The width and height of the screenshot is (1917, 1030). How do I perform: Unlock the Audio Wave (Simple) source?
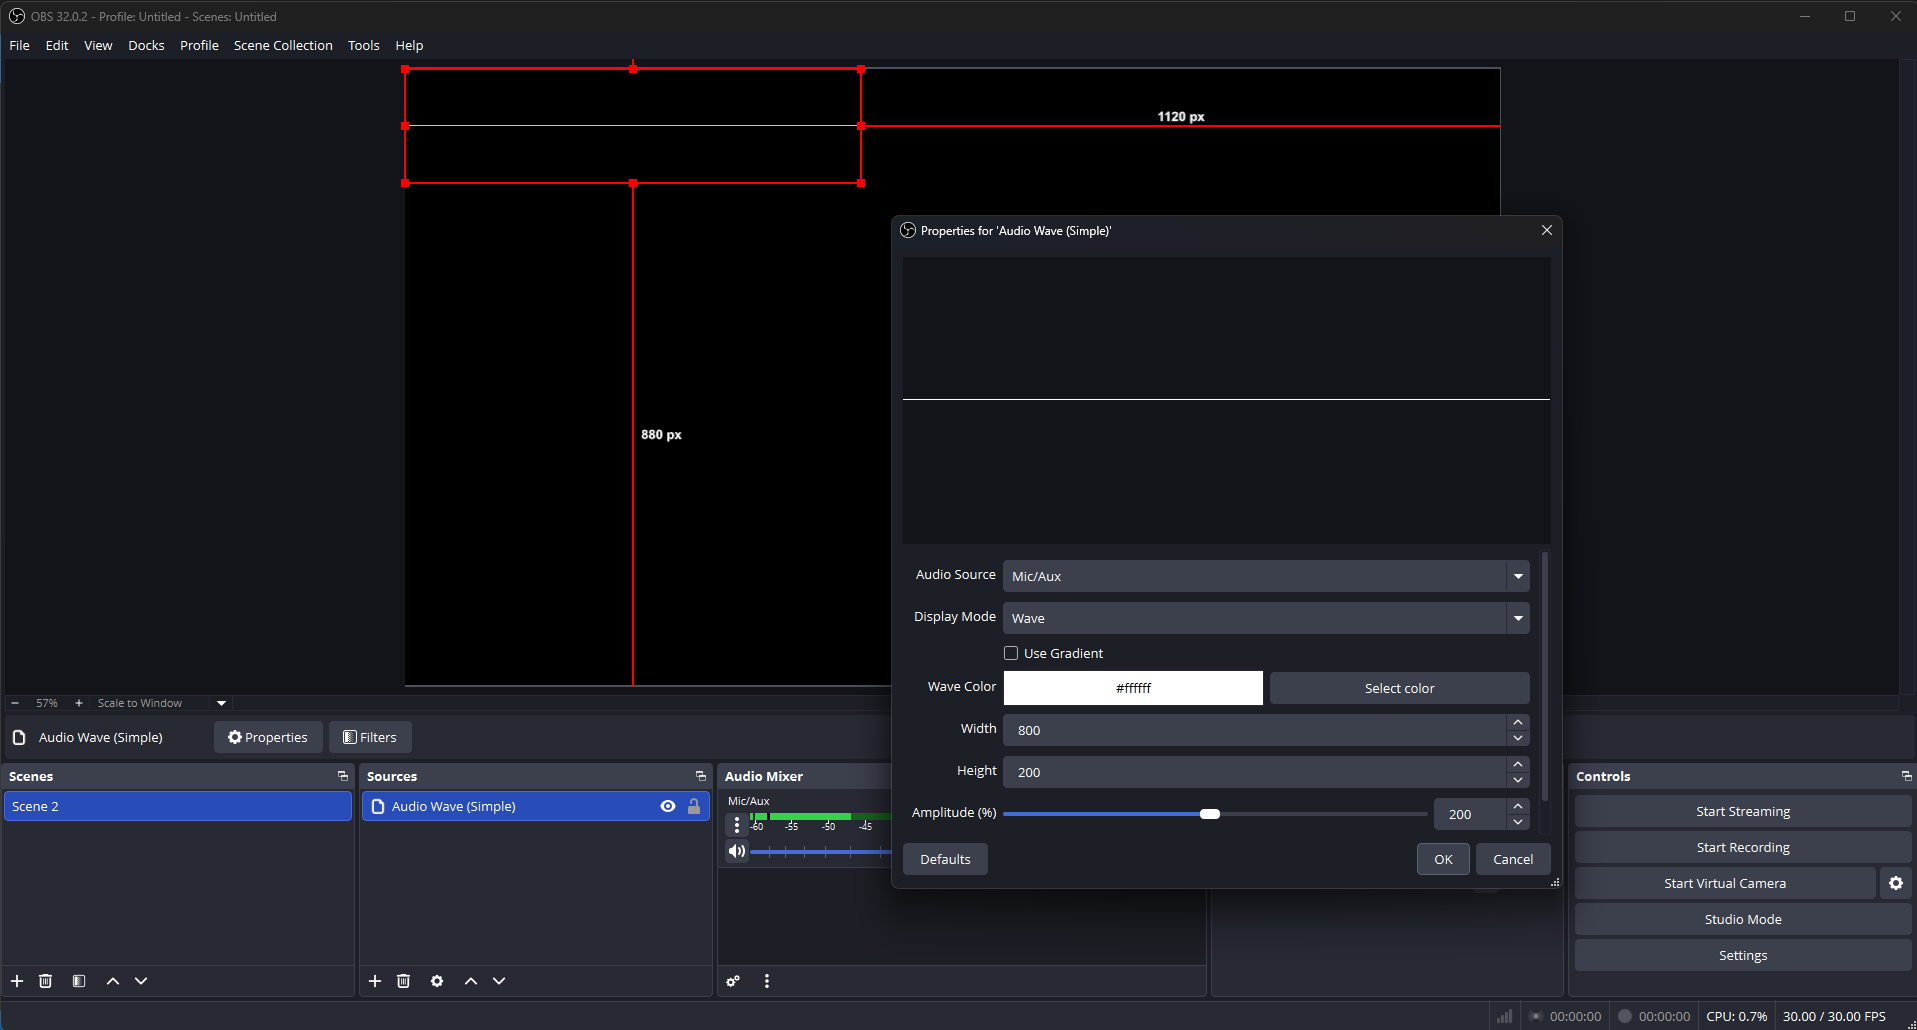tap(694, 806)
